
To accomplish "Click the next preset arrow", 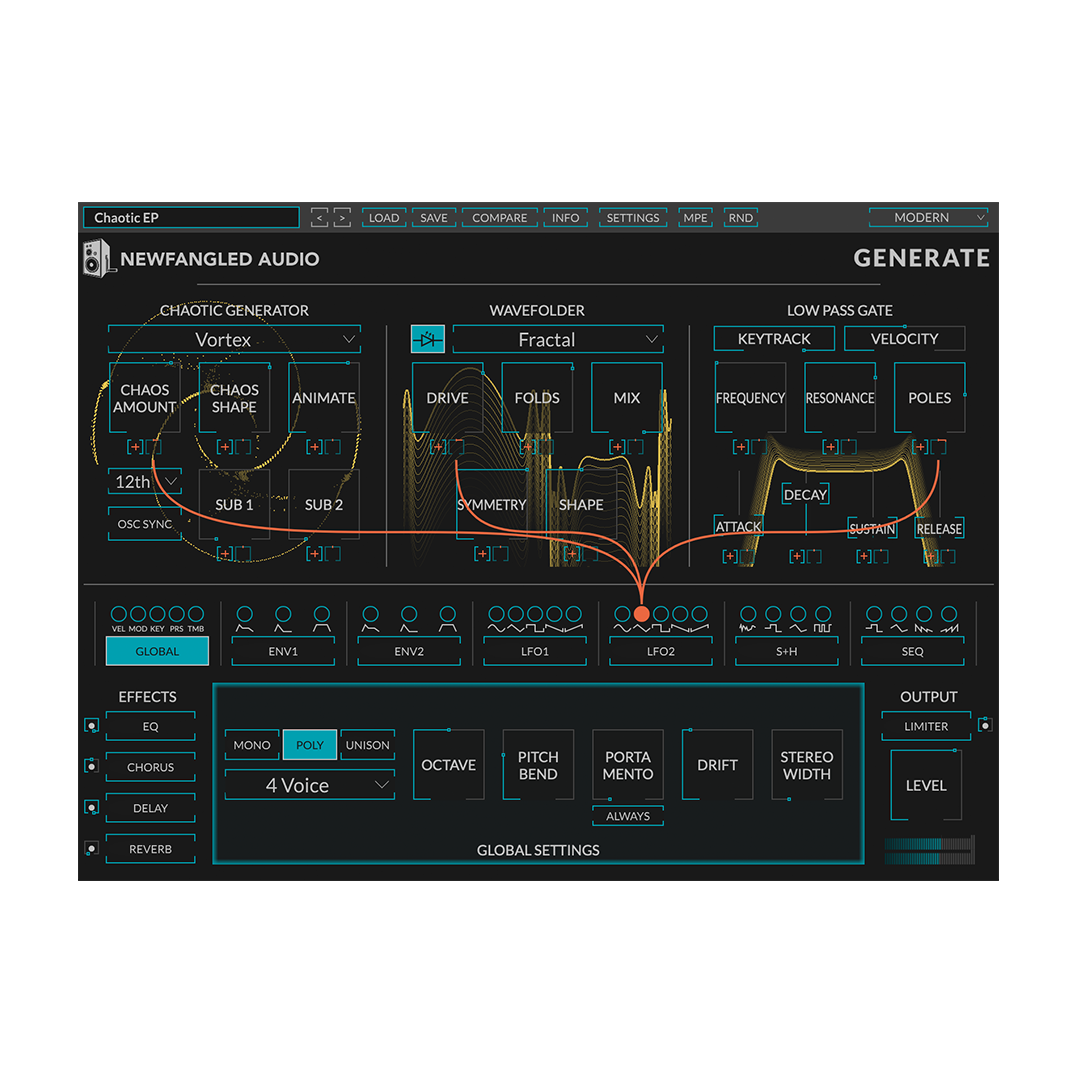I will click(342, 218).
